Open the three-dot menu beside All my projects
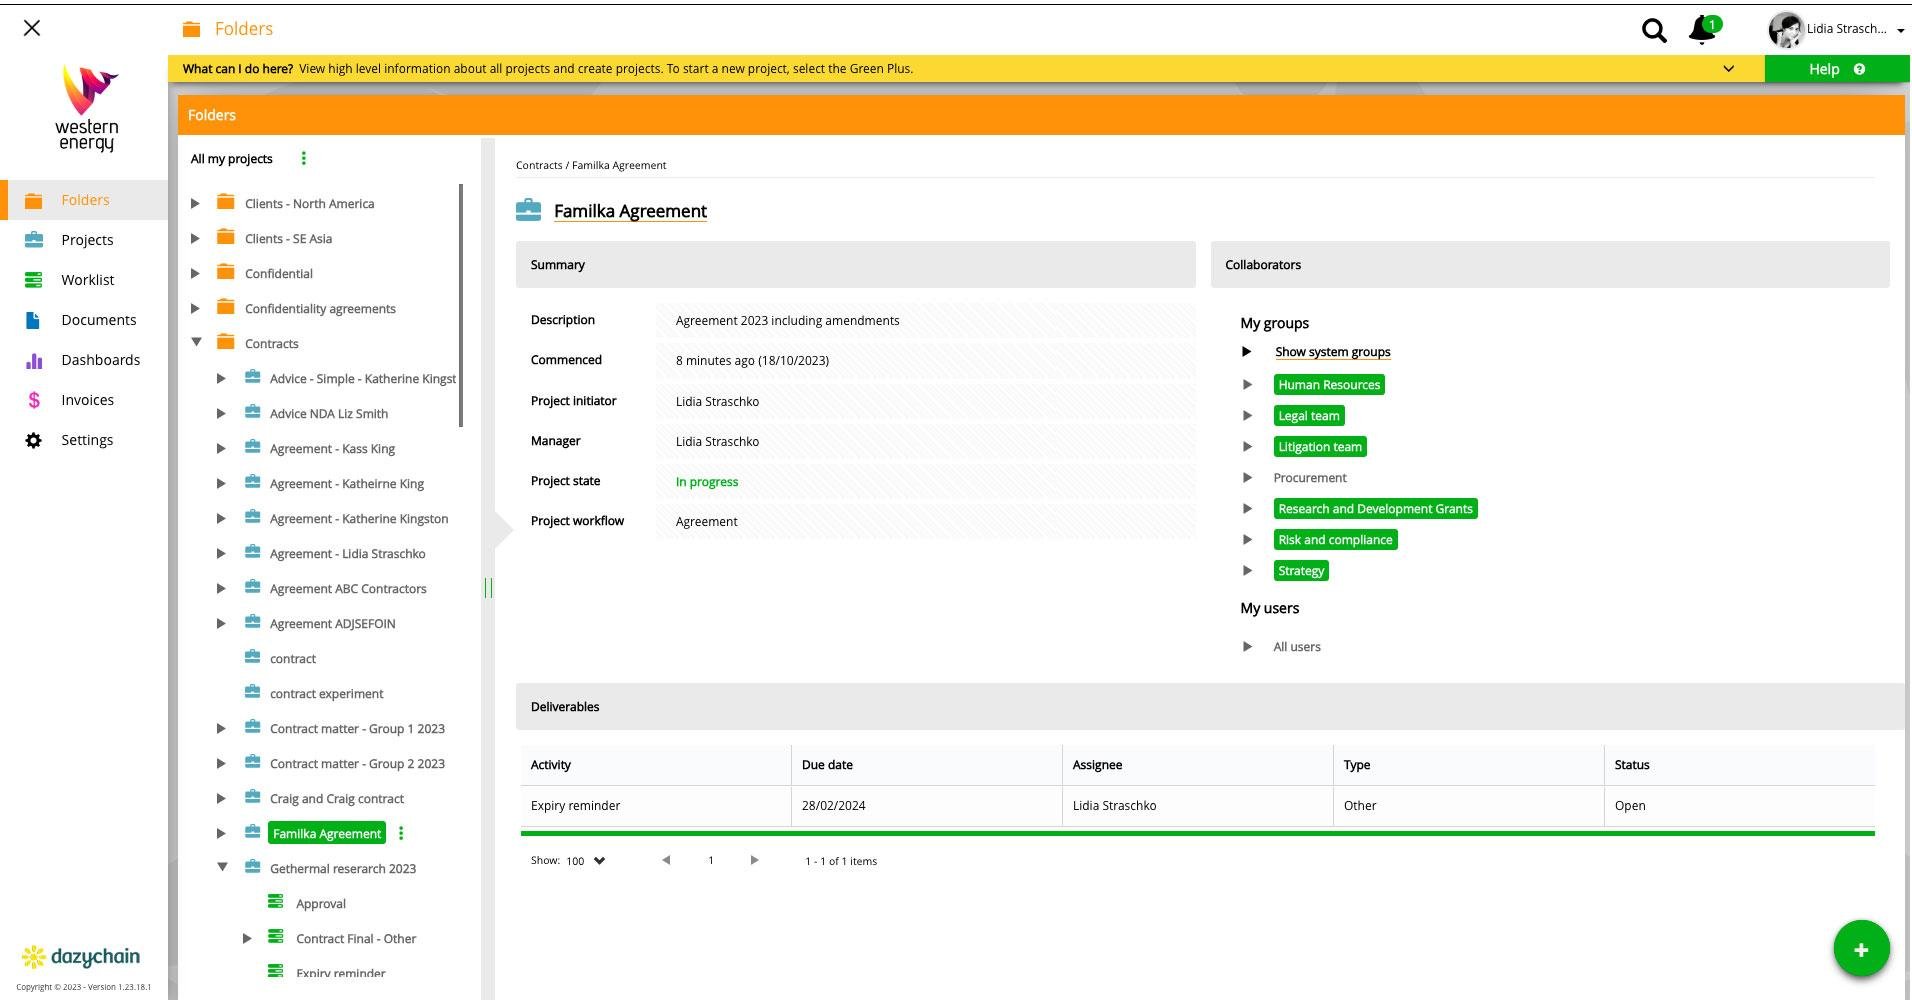The width and height of the screenshot is (1912, 1000). pyautogui.click(x=304, y=158)
